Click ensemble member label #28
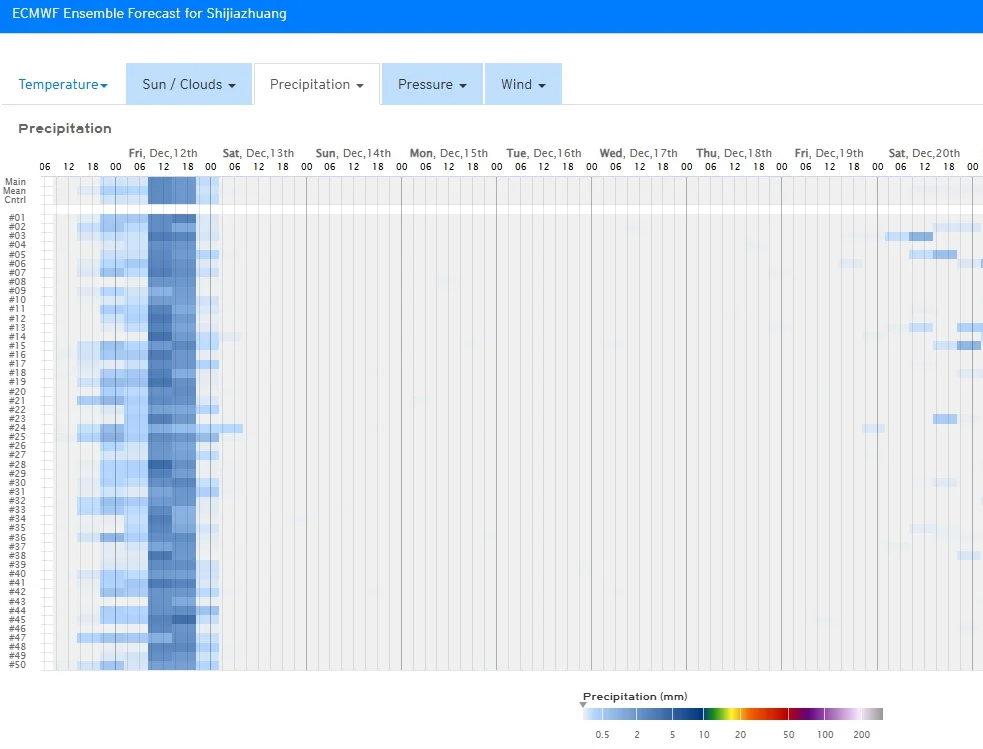 pos(18,464)
